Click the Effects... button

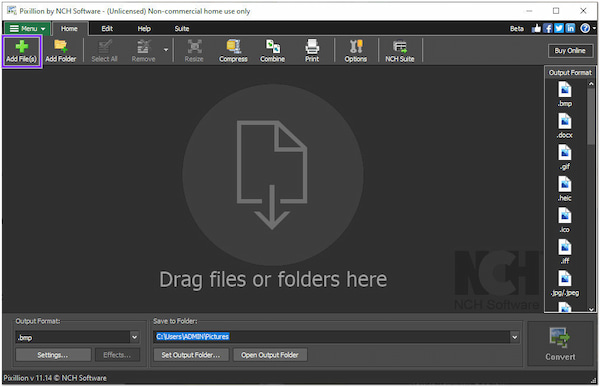pos(117,355)
